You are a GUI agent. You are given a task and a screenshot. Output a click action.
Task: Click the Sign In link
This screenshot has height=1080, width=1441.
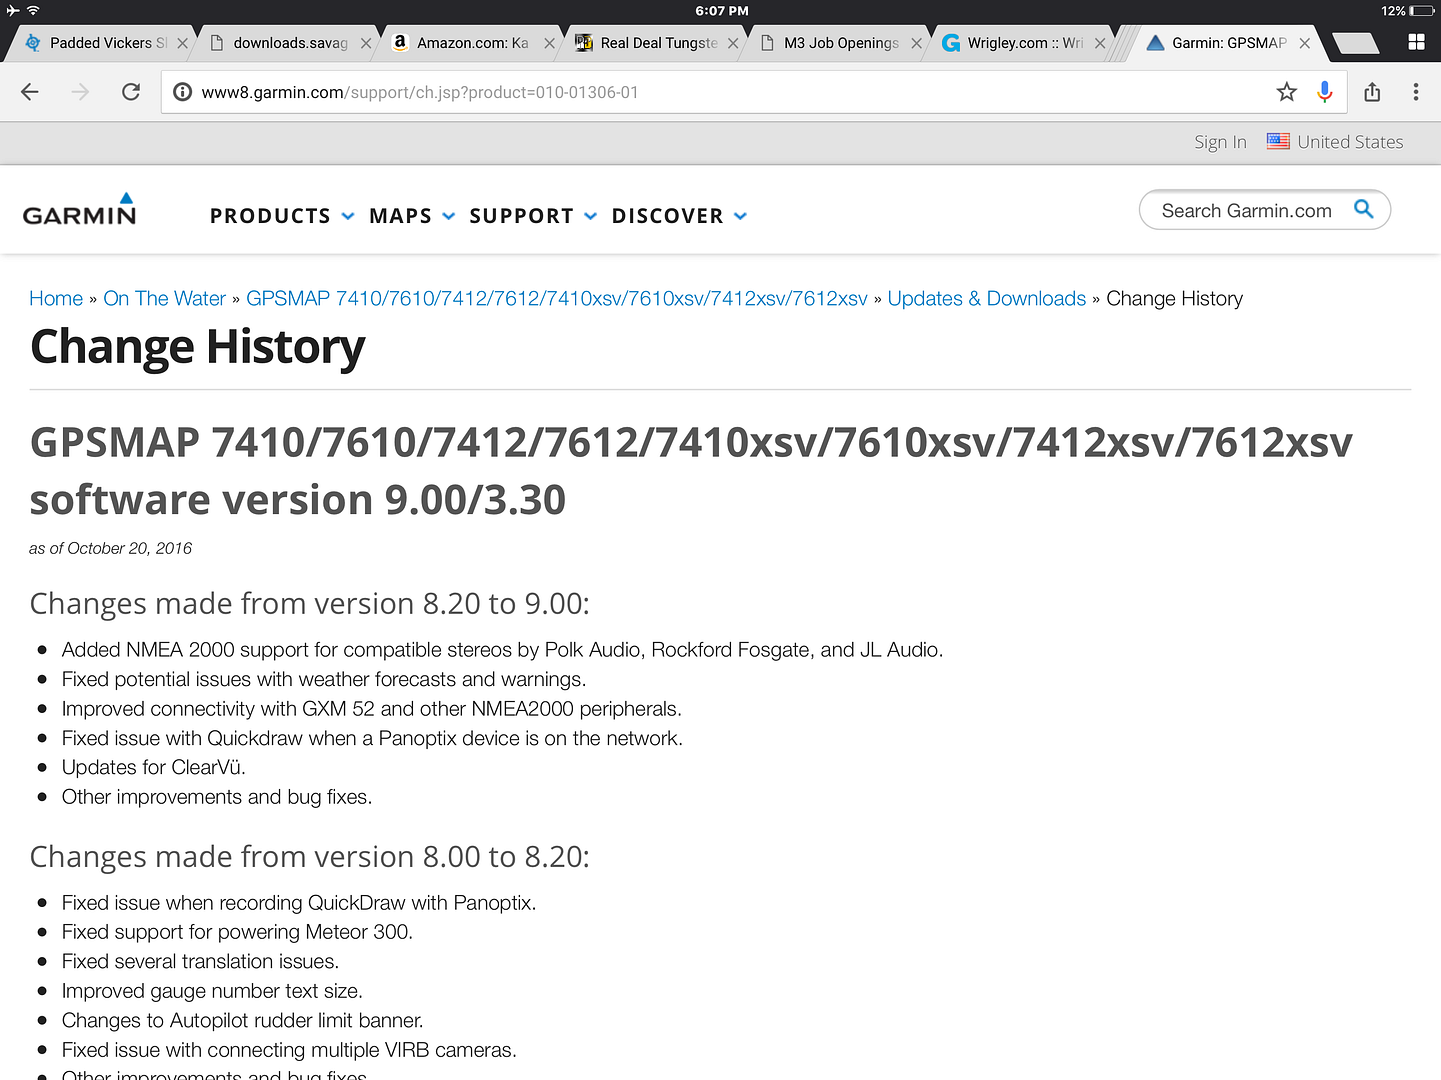coord(1220,142)
